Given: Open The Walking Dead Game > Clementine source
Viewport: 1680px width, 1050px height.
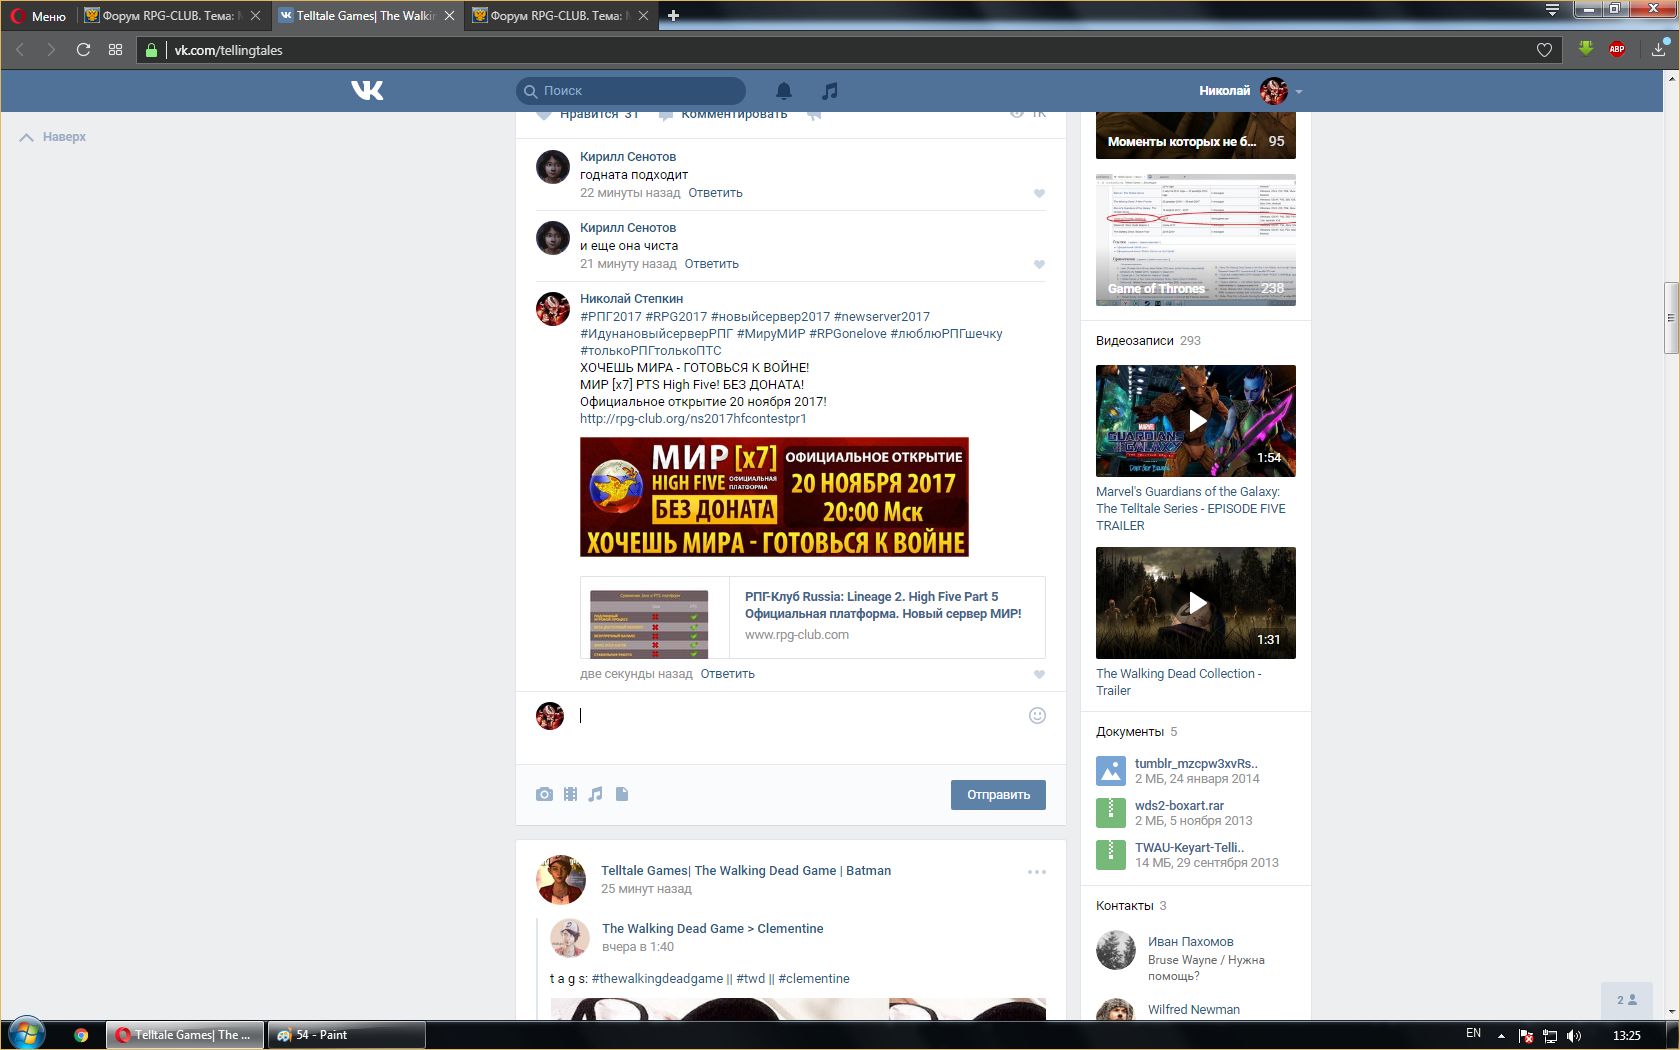Looking at the screenshot, I should coord(713,929).
